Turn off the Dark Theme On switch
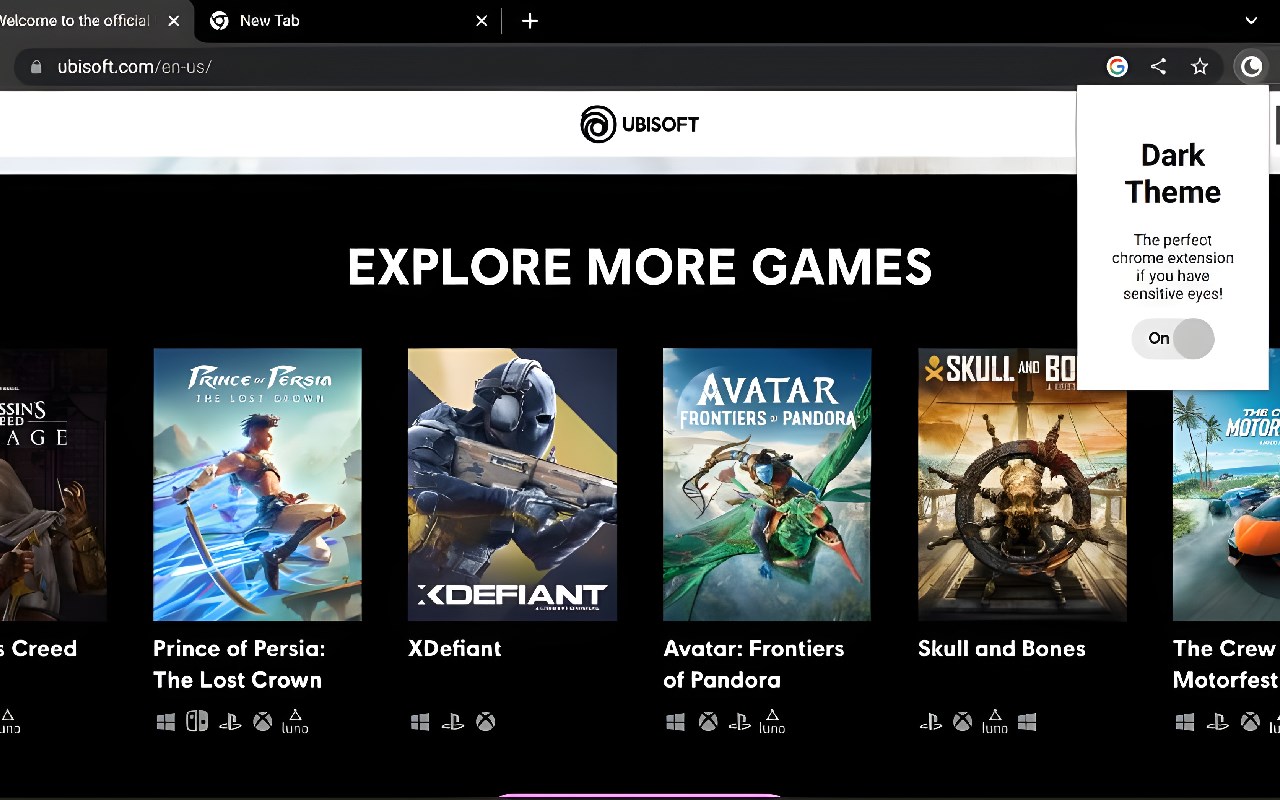1280x800 pixels. [x=1173, y=339]
